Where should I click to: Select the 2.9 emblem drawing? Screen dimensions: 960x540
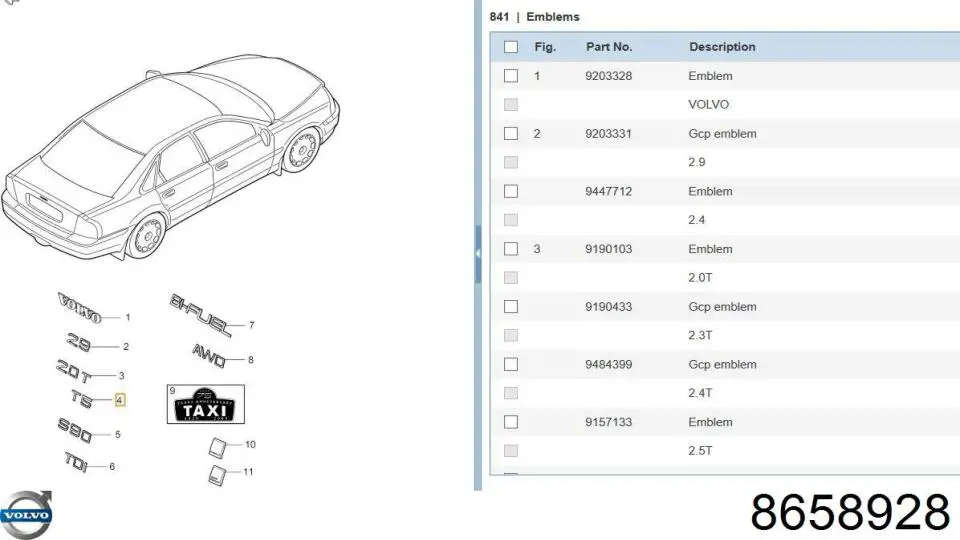[x=78, y=342]
